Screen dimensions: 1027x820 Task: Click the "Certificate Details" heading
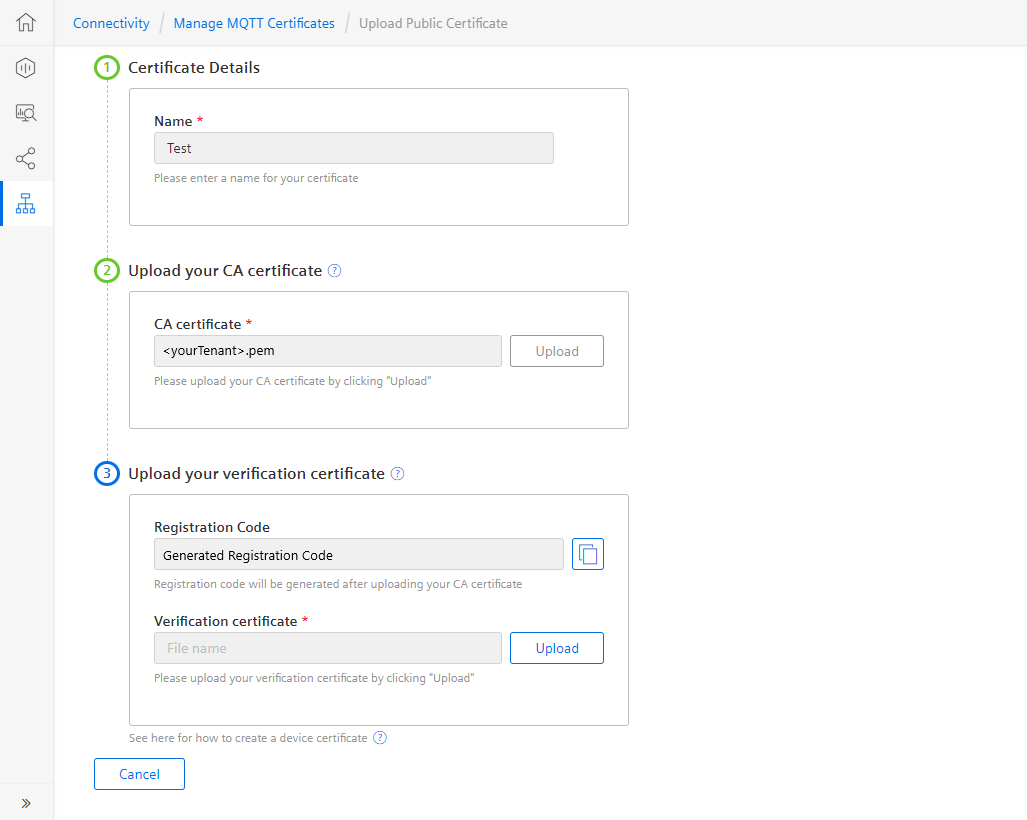click(194, 67)
